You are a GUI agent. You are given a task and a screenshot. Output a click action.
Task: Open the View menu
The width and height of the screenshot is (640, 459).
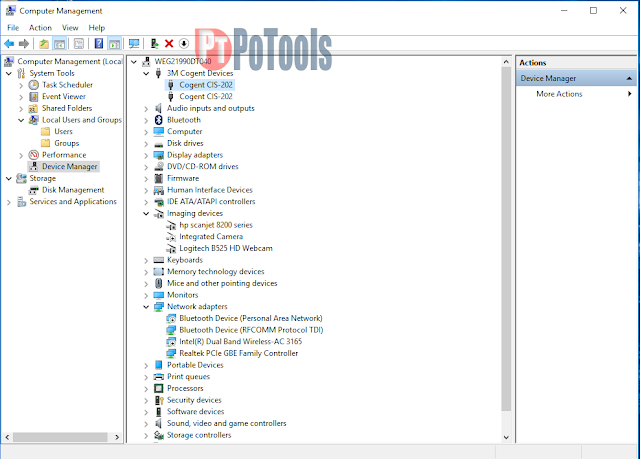(70, 28)
